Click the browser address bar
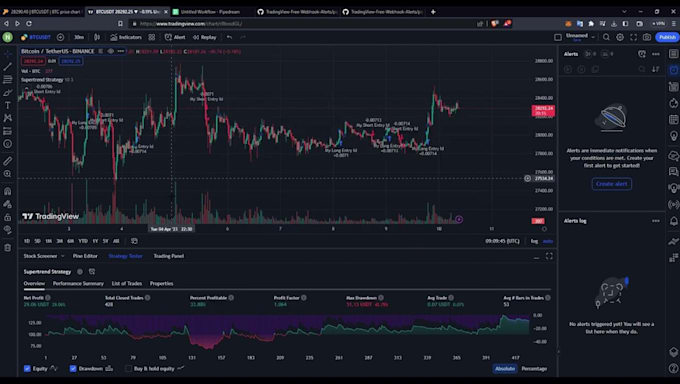 tap(304, 23)
